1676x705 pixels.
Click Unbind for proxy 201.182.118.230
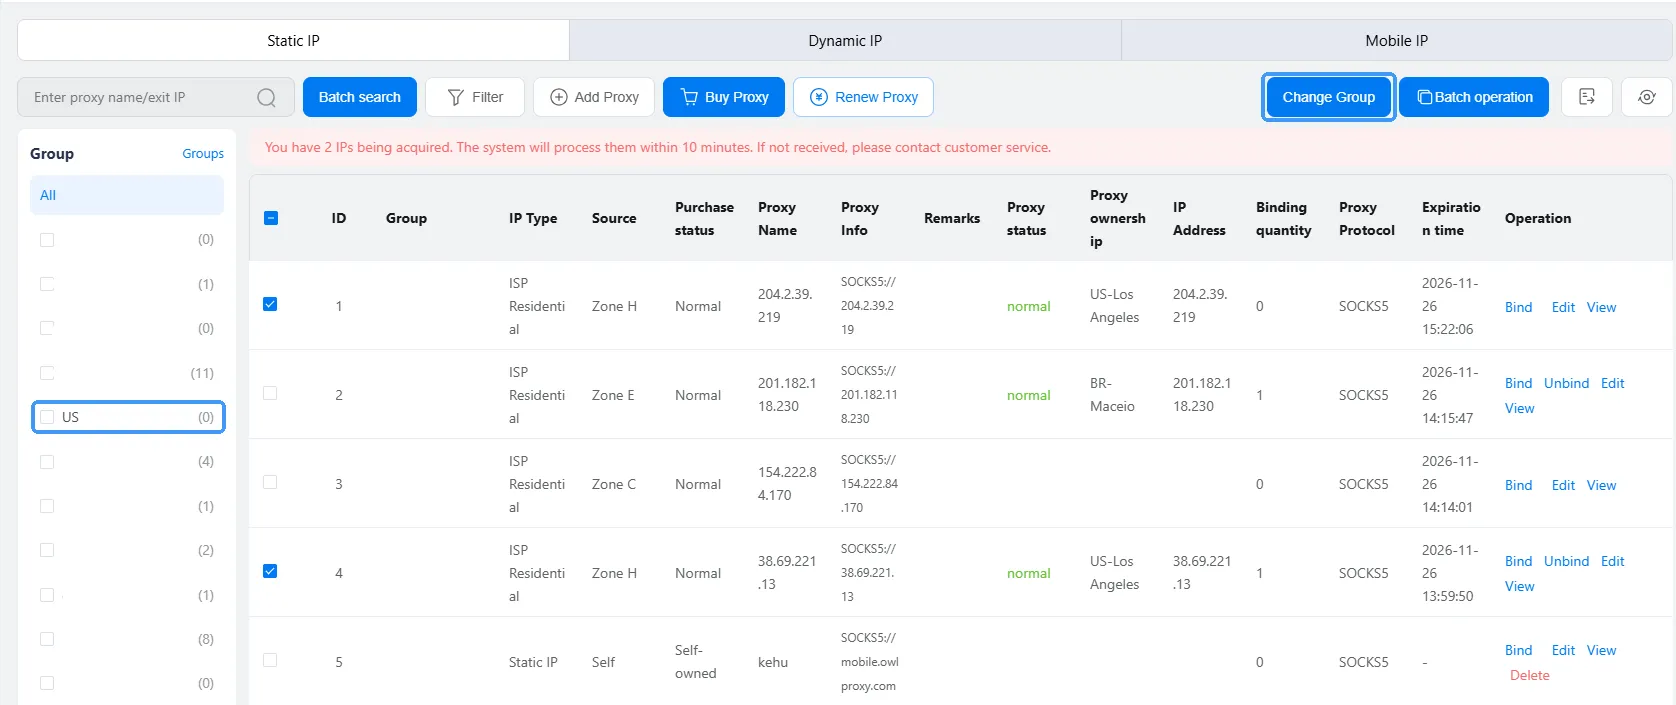tap(1566, 383)
